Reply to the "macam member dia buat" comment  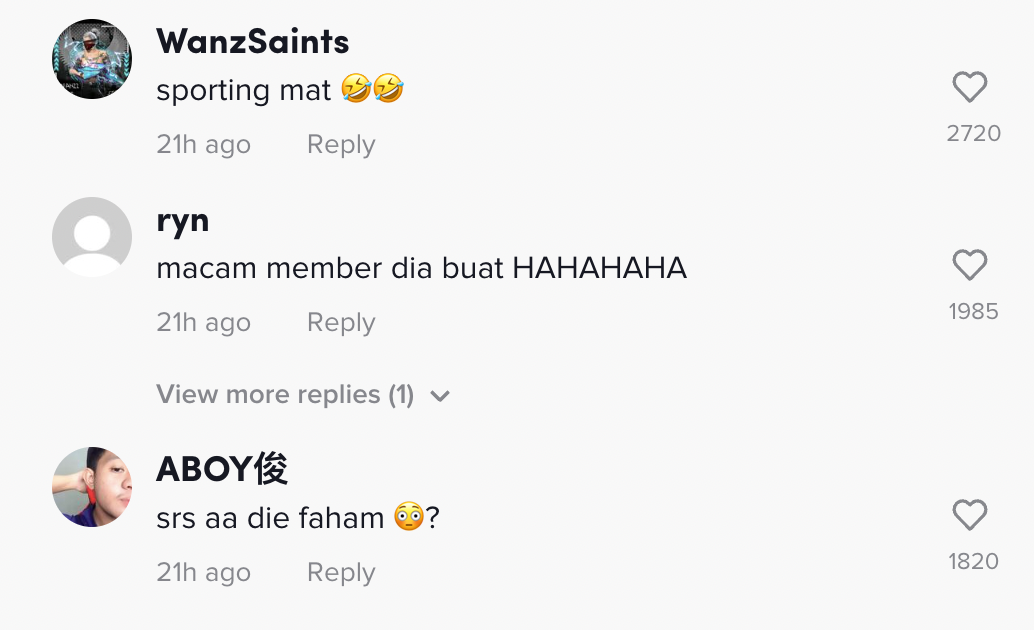pyautogui.click(x=341, y=323)
